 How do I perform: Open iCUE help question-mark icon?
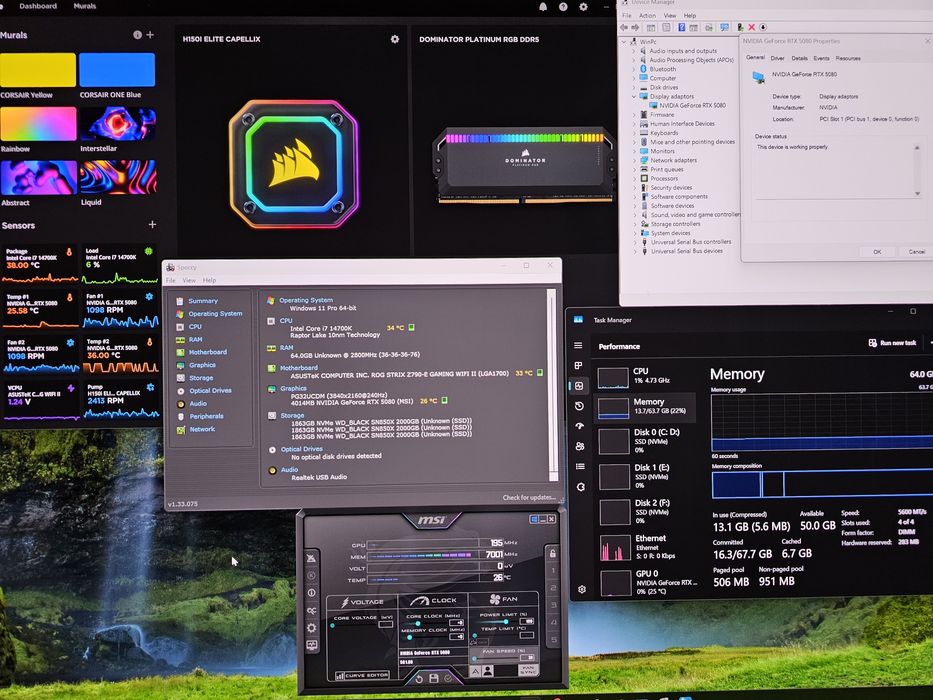(563, 7)
